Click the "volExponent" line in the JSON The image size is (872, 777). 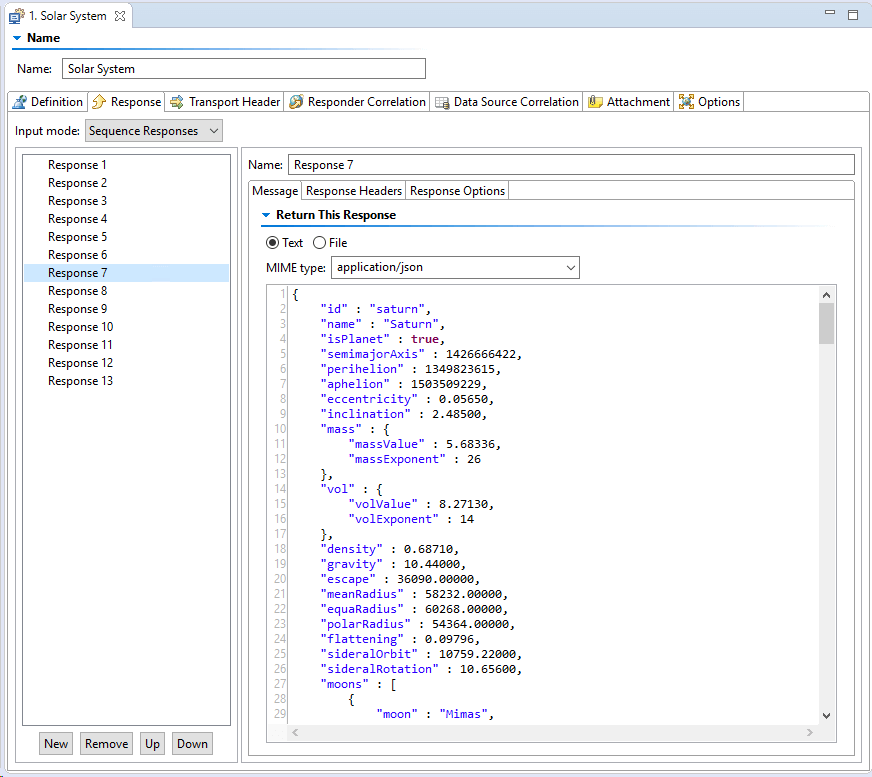click(411, 519)
